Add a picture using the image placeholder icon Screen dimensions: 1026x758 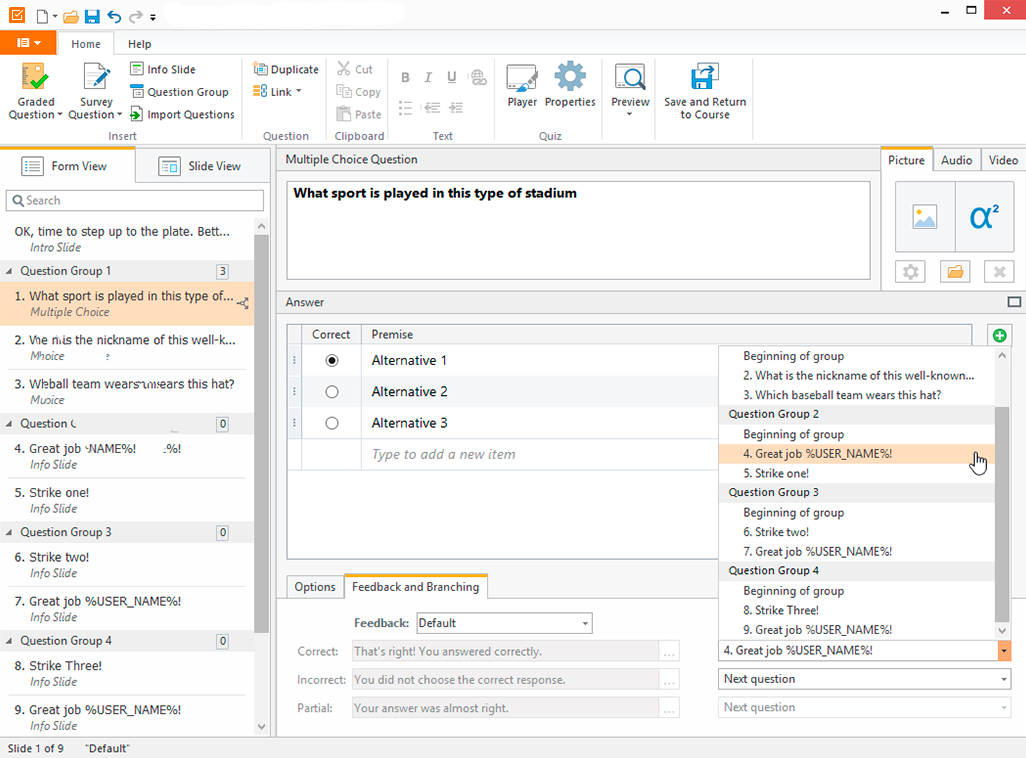[925, 216]
